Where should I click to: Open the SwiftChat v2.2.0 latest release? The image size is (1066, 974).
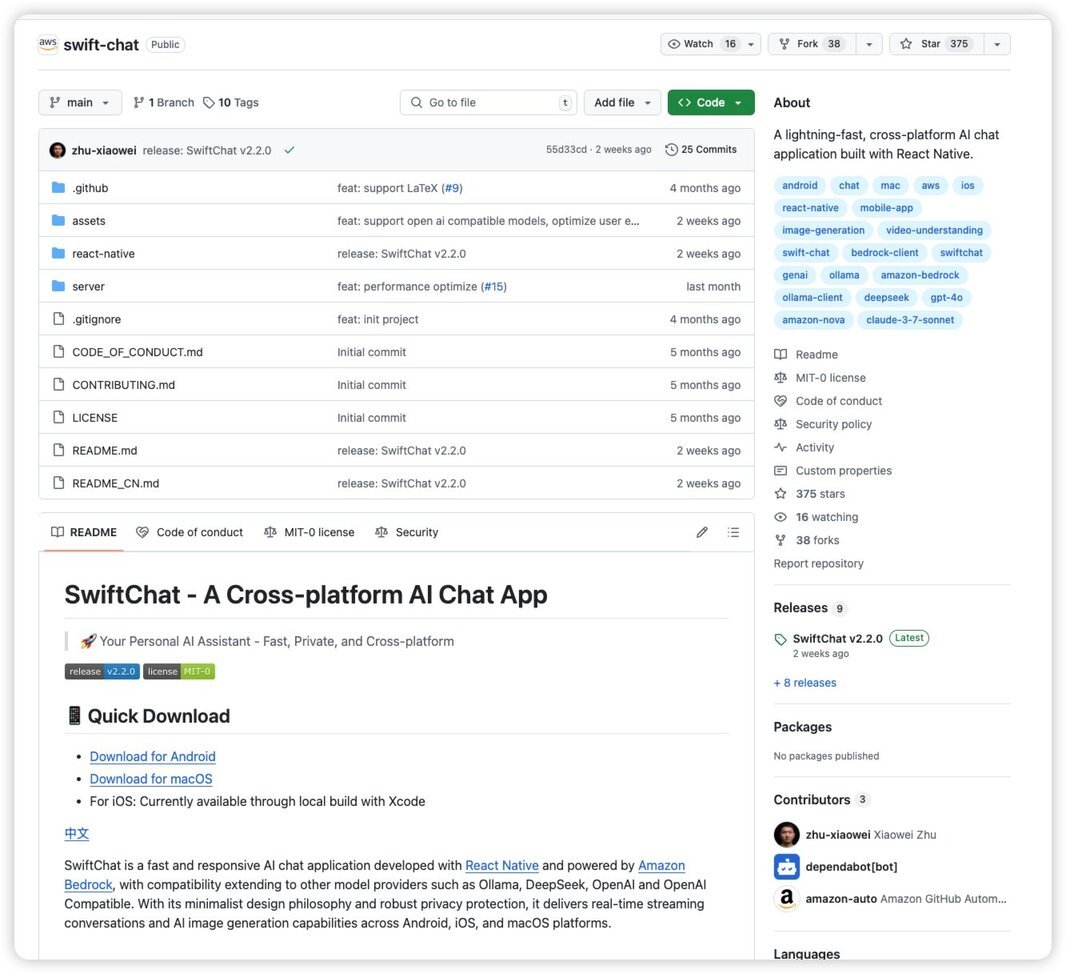click(x=838, y=639)
